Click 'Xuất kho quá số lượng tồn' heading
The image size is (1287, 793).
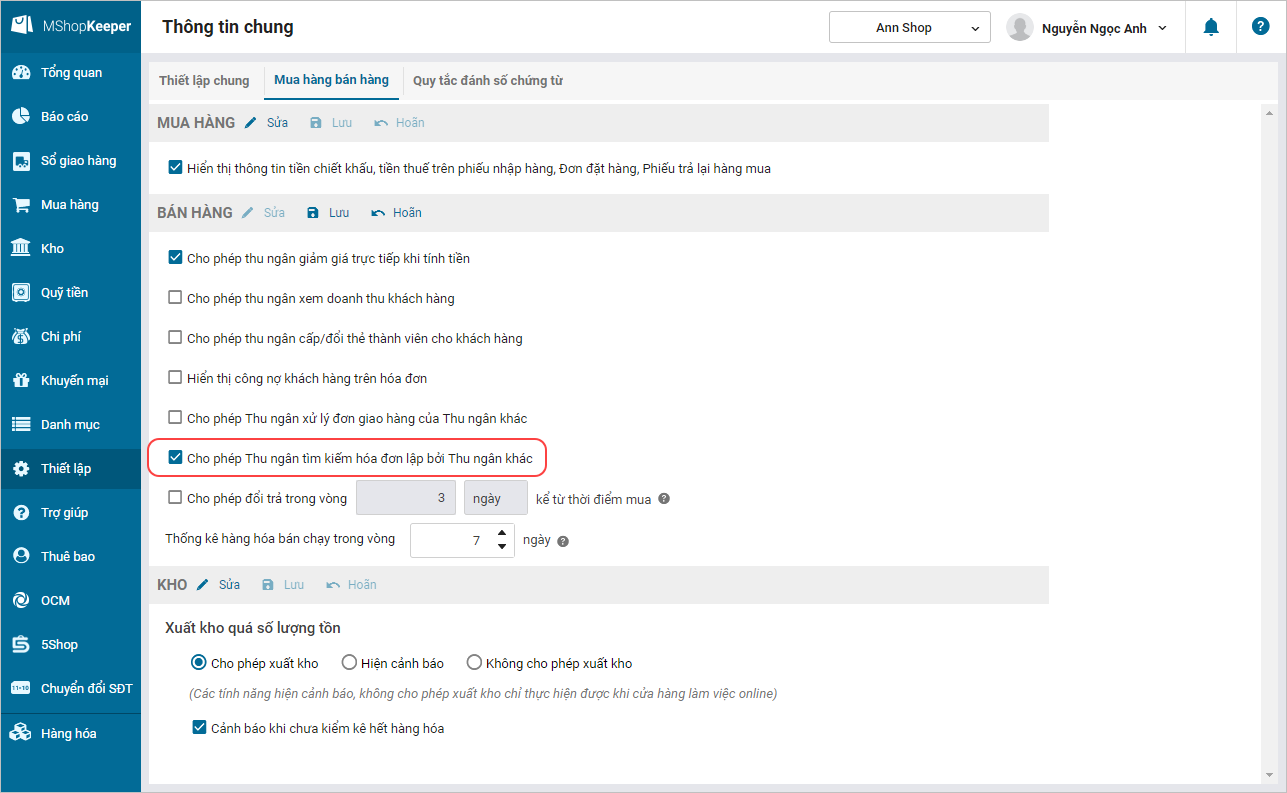point(253,628)
